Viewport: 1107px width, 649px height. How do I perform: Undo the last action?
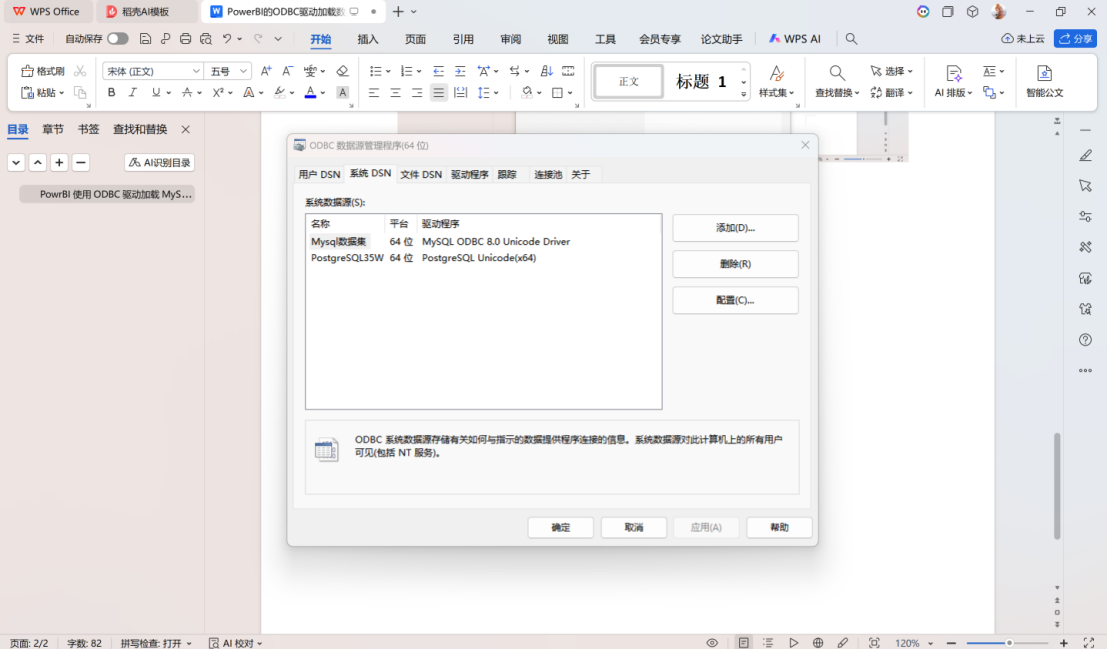[x=227, y=39]
